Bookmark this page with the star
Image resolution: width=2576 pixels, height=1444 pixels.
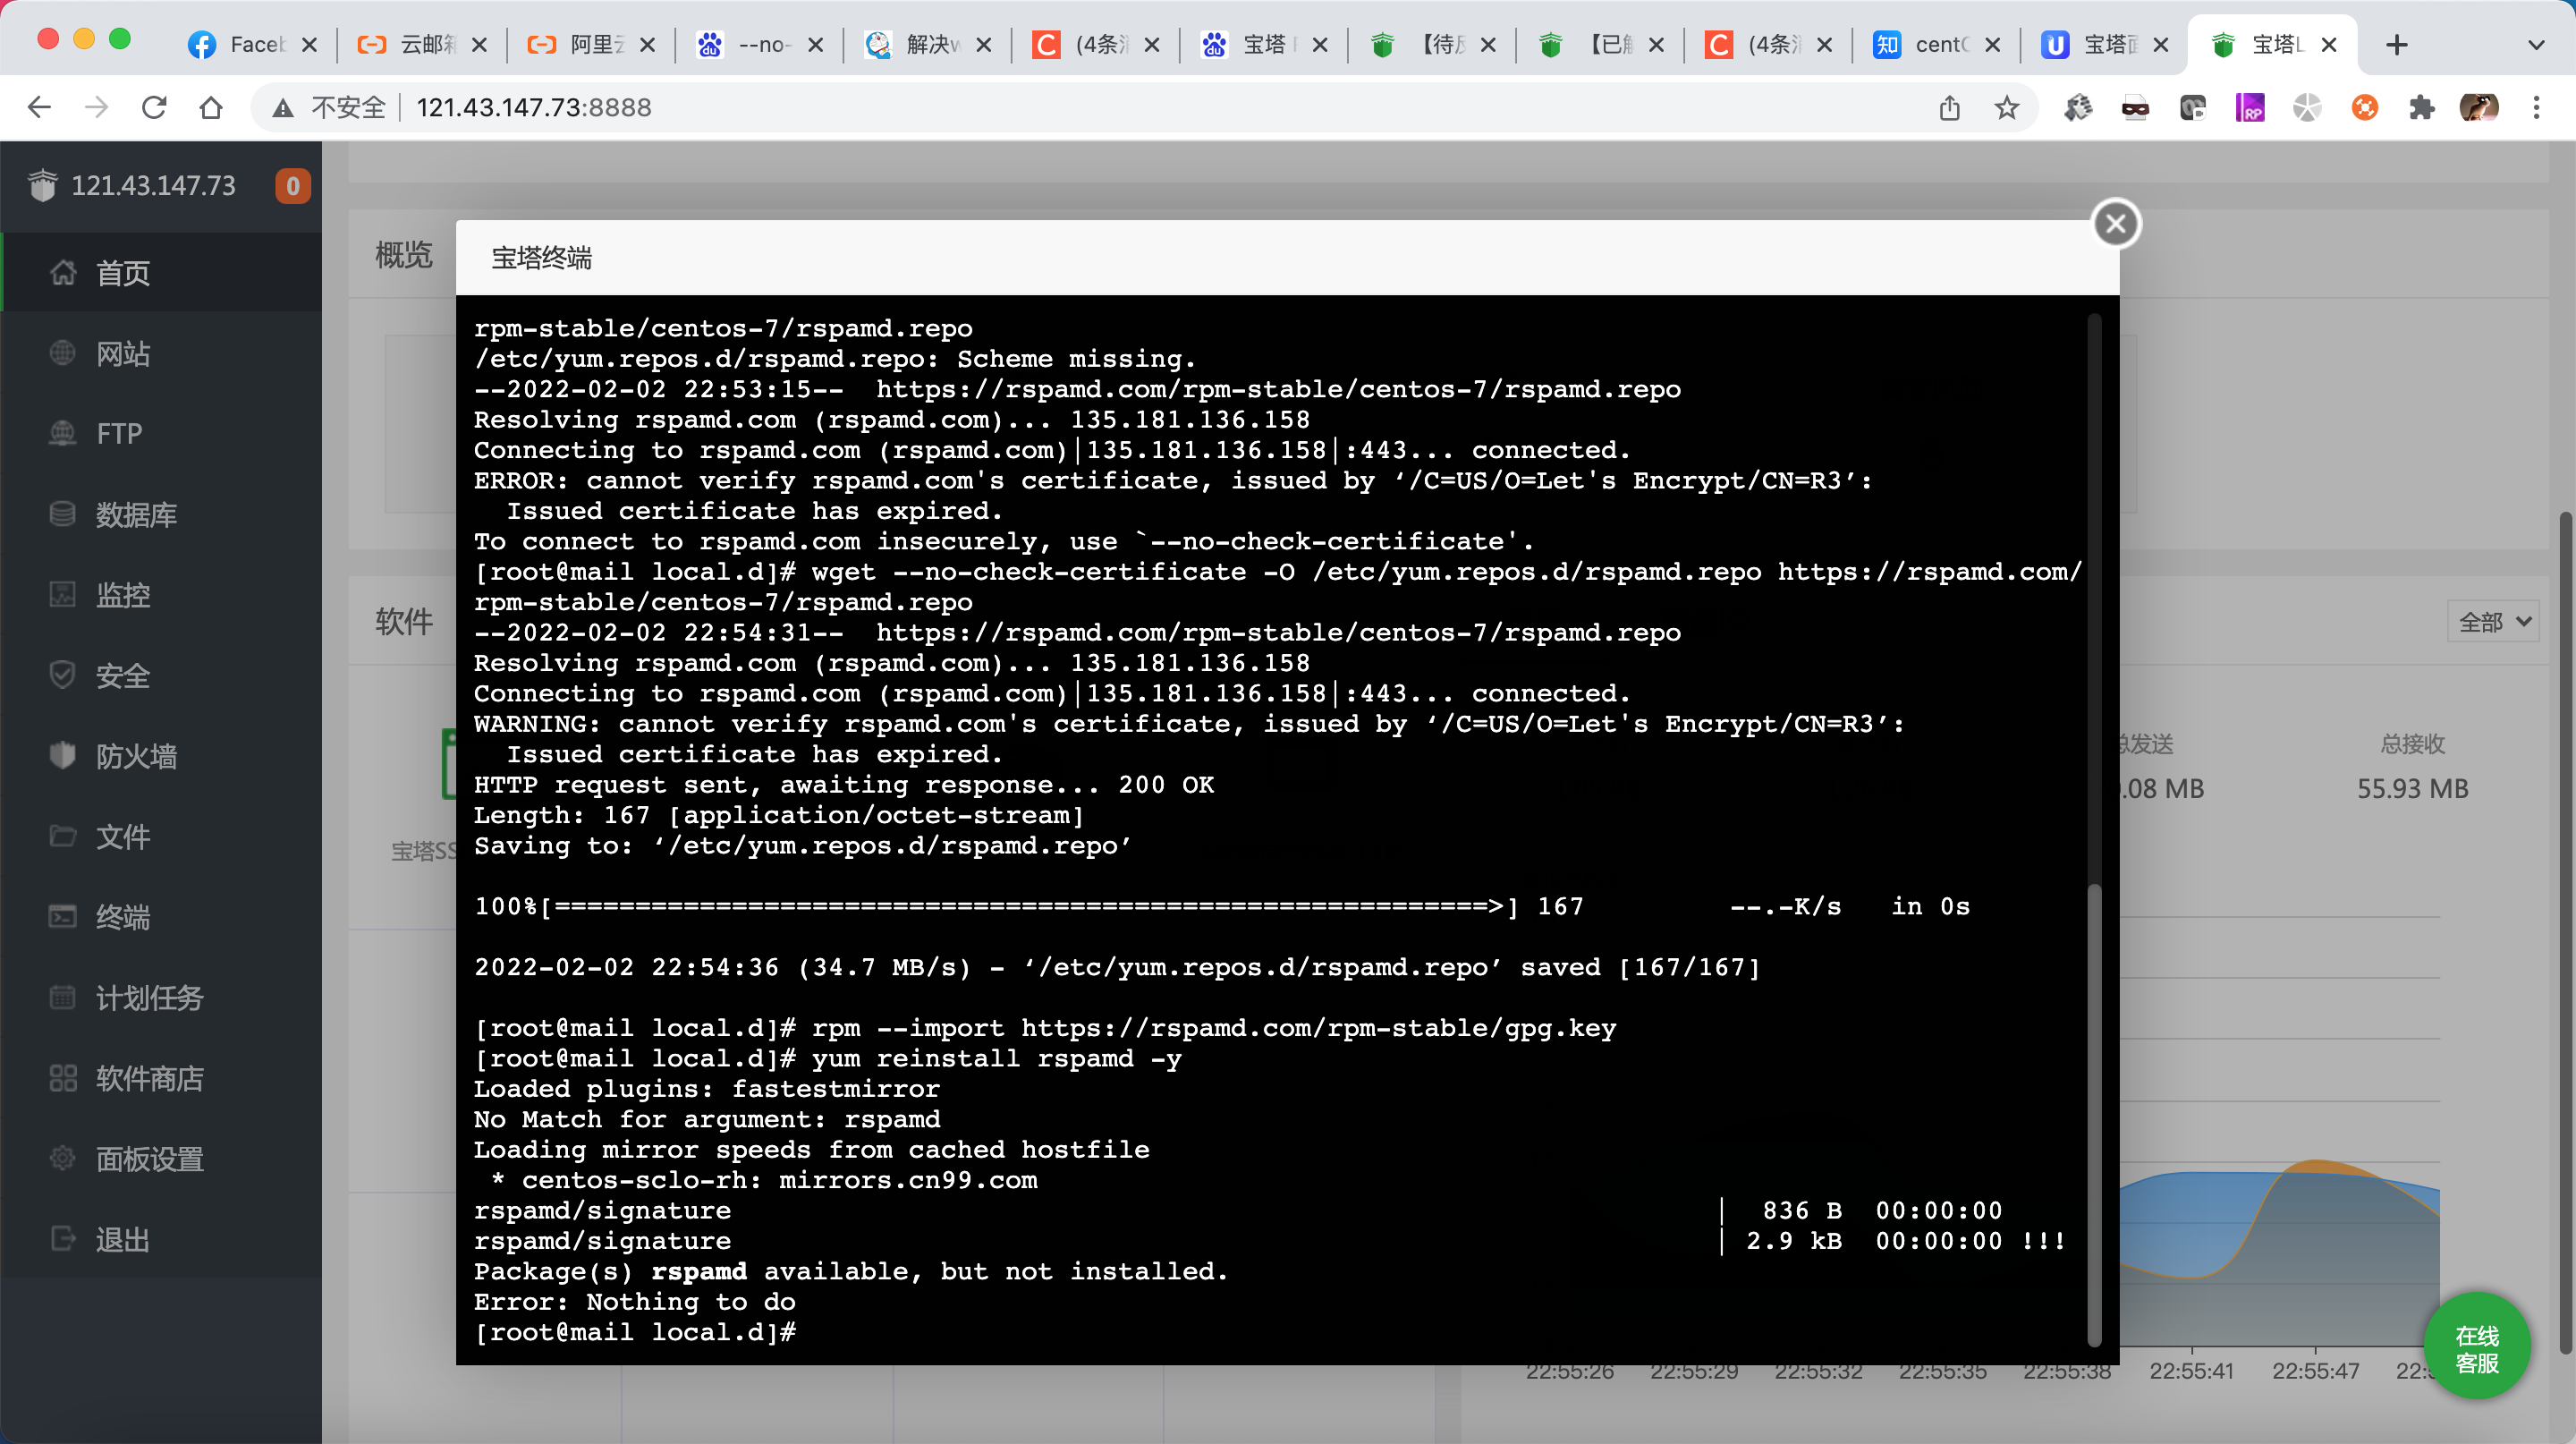click(x=2006, y=107)
